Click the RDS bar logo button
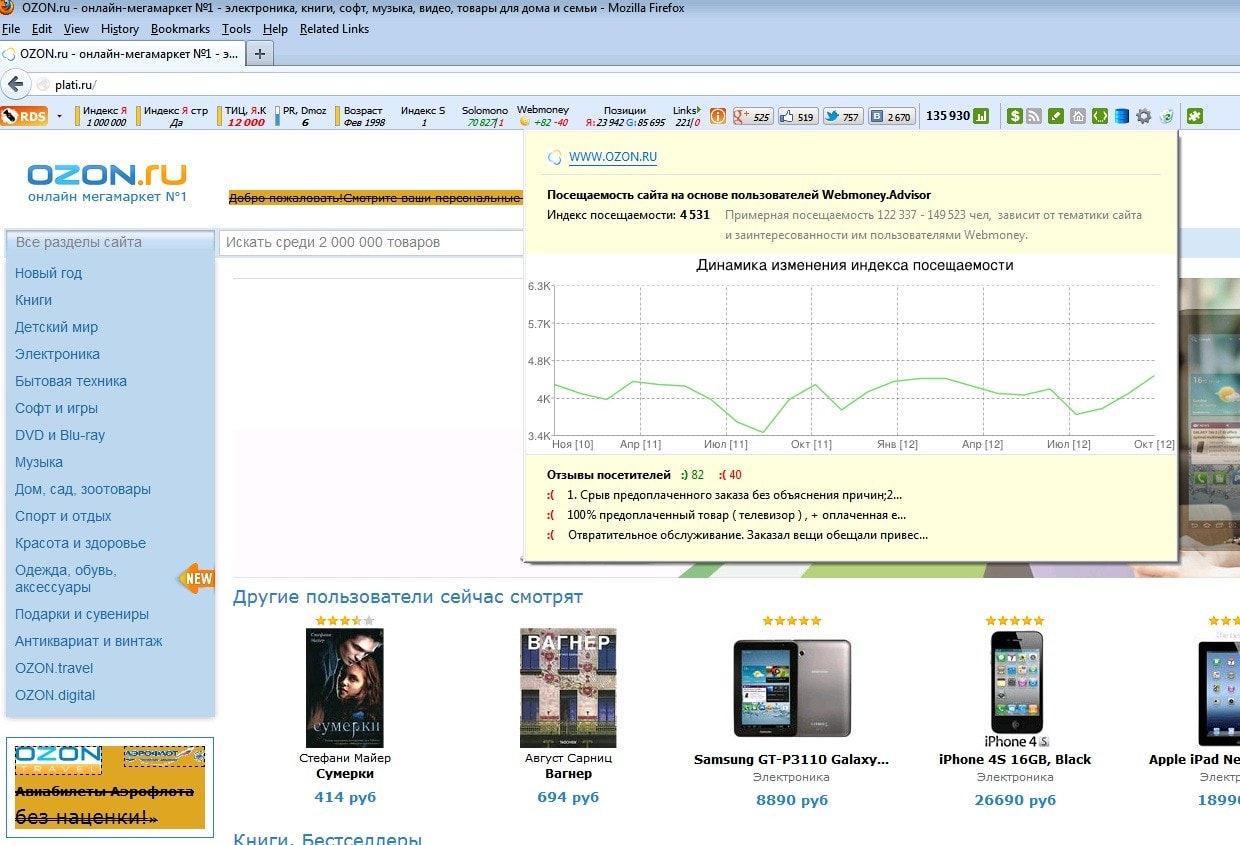Image resolution: width=1240 pixels, height=845 pixels. click(x=24, y=116)
